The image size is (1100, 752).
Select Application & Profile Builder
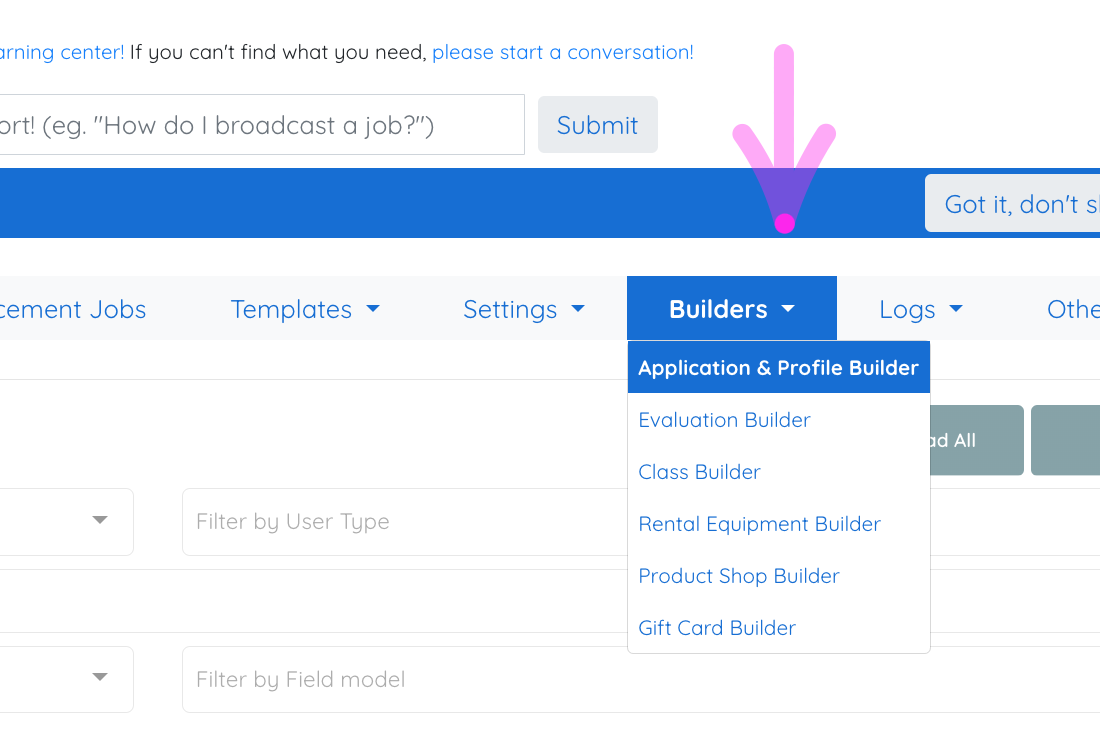point(778,368)
